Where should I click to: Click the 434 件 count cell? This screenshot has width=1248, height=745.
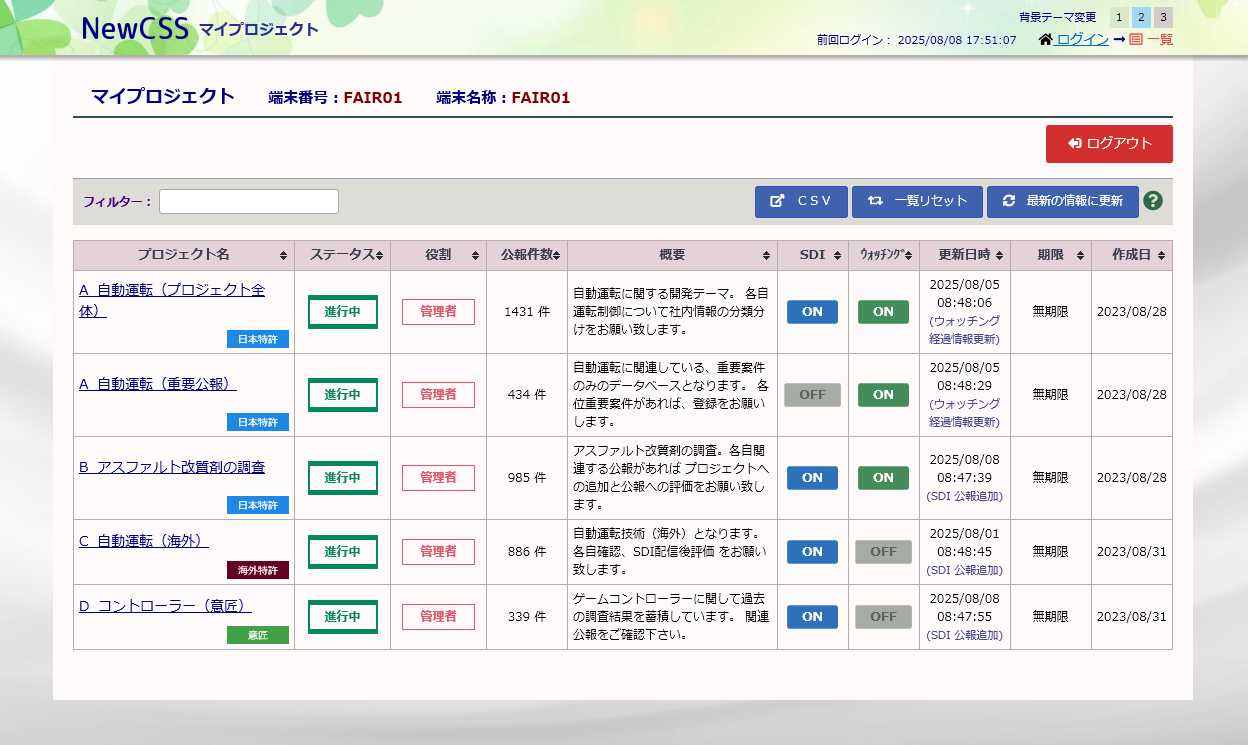(x=527, y=395)
